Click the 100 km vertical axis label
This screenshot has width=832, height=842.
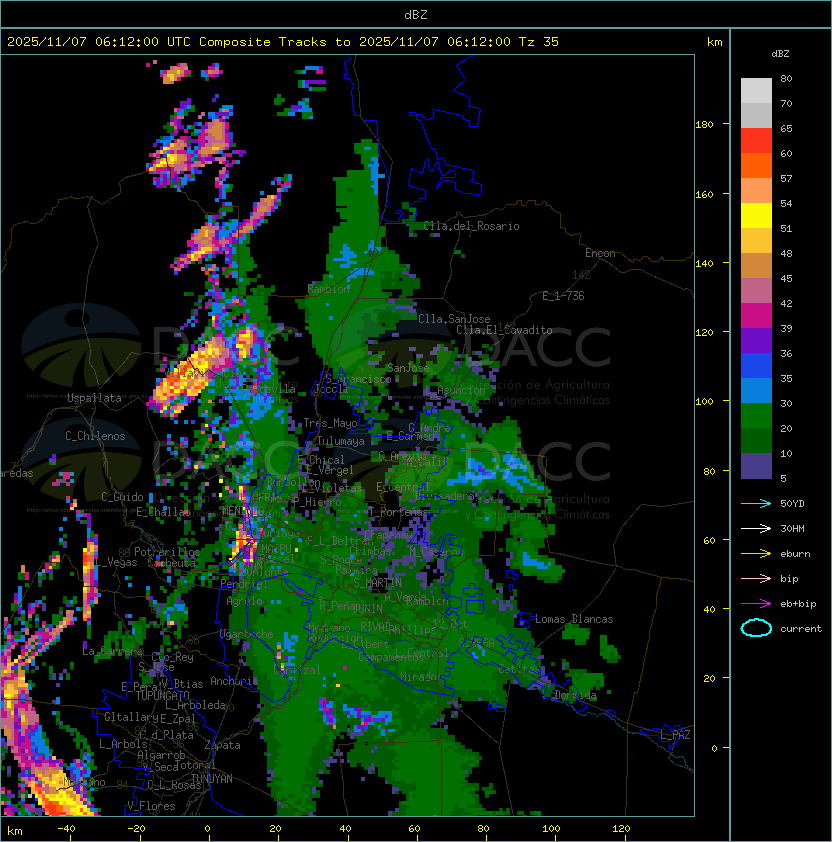click(x=704, y=401)
